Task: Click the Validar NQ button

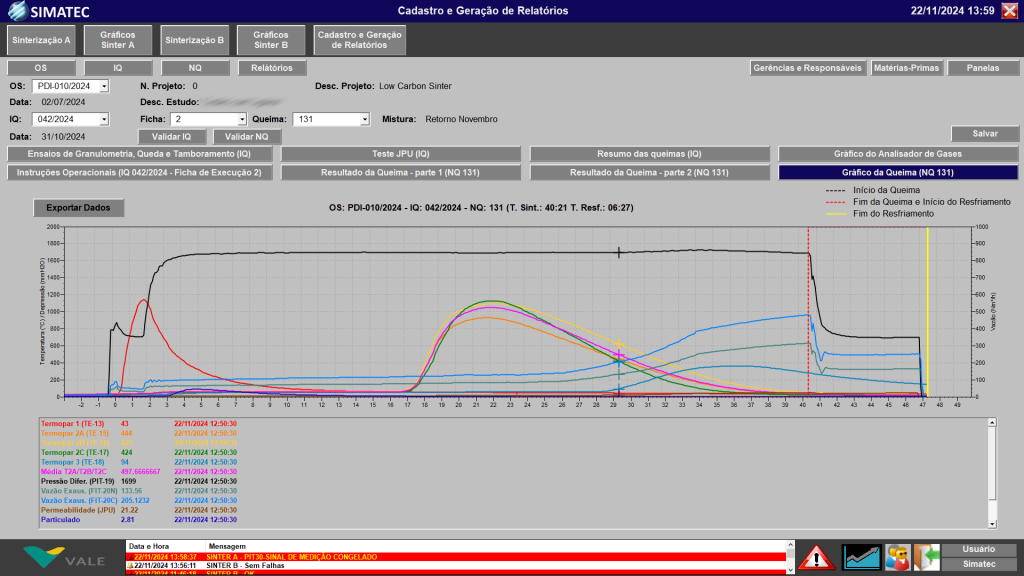Action: (246, 136)
